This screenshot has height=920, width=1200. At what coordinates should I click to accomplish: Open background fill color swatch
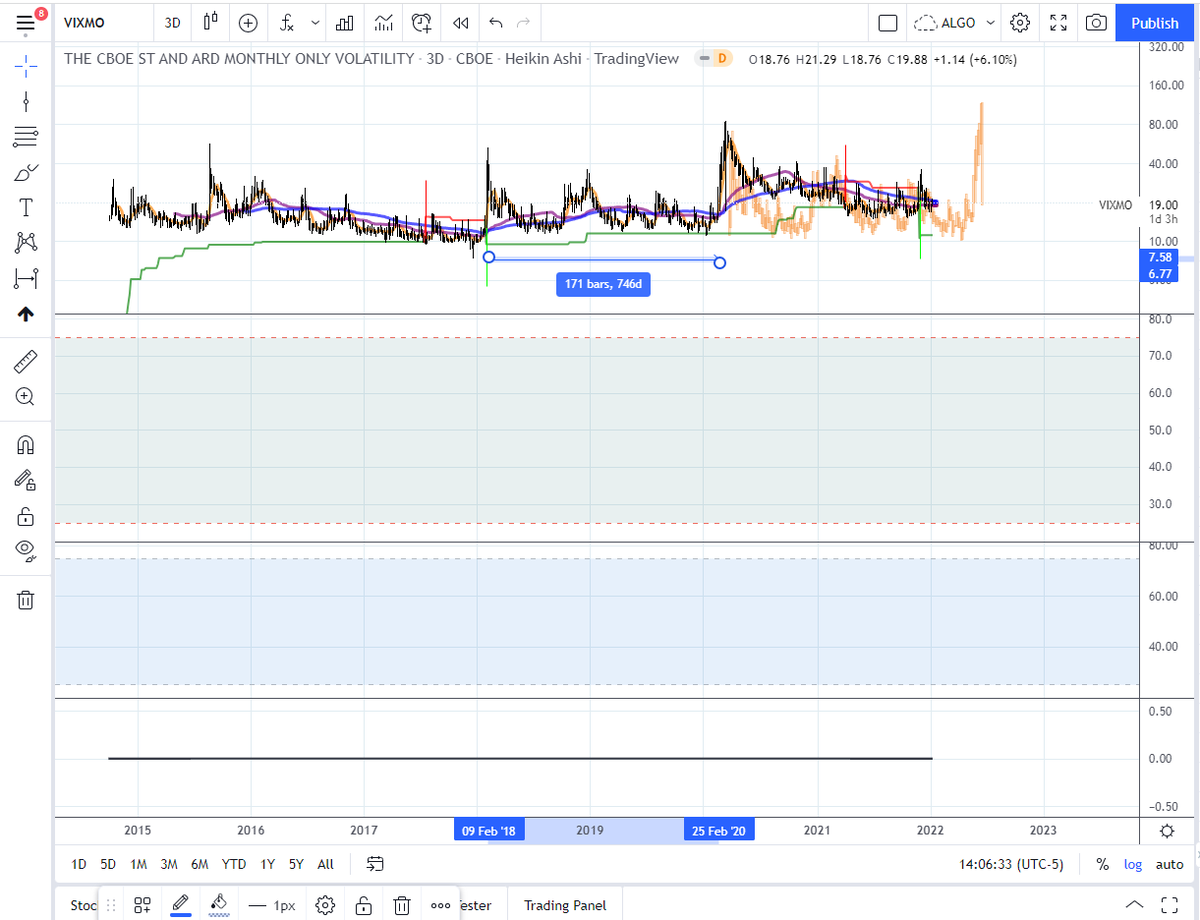tap(219, 905)
